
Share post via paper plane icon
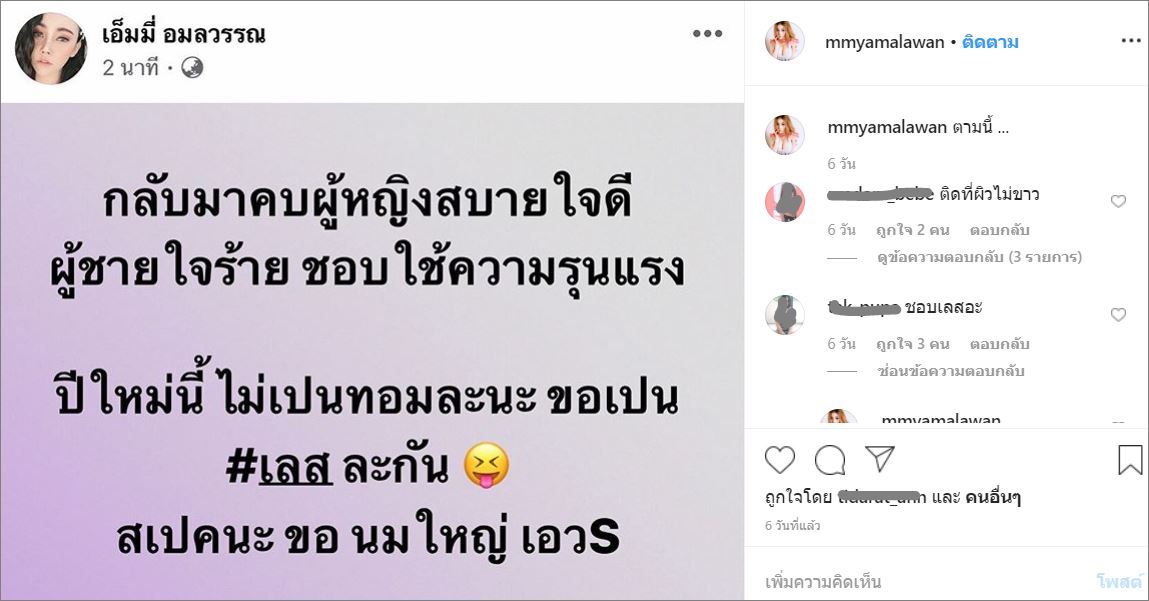(879, 459)
